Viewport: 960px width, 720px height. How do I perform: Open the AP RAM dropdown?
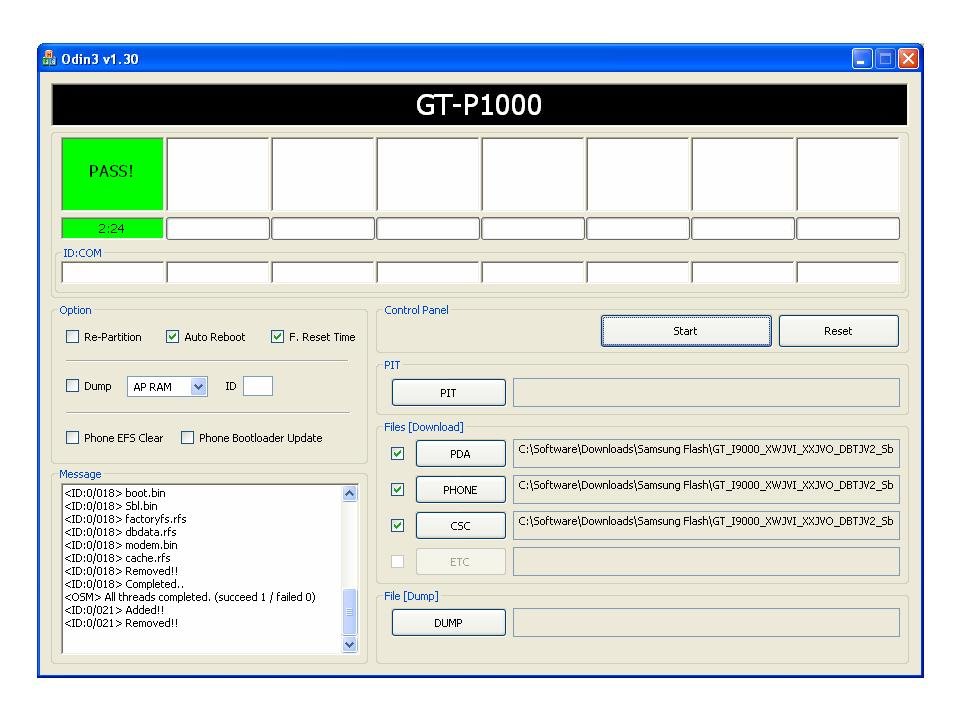pyautogui.click(x=198, y=386)
